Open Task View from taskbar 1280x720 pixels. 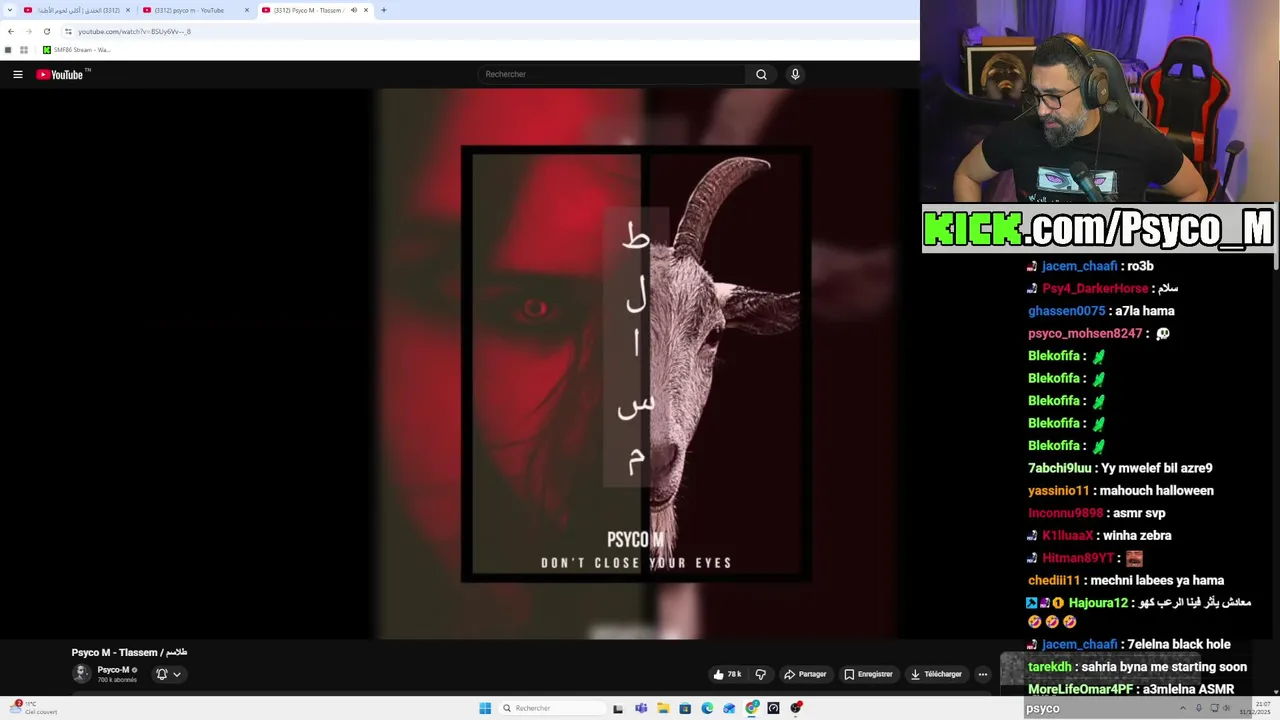point(618,708)
